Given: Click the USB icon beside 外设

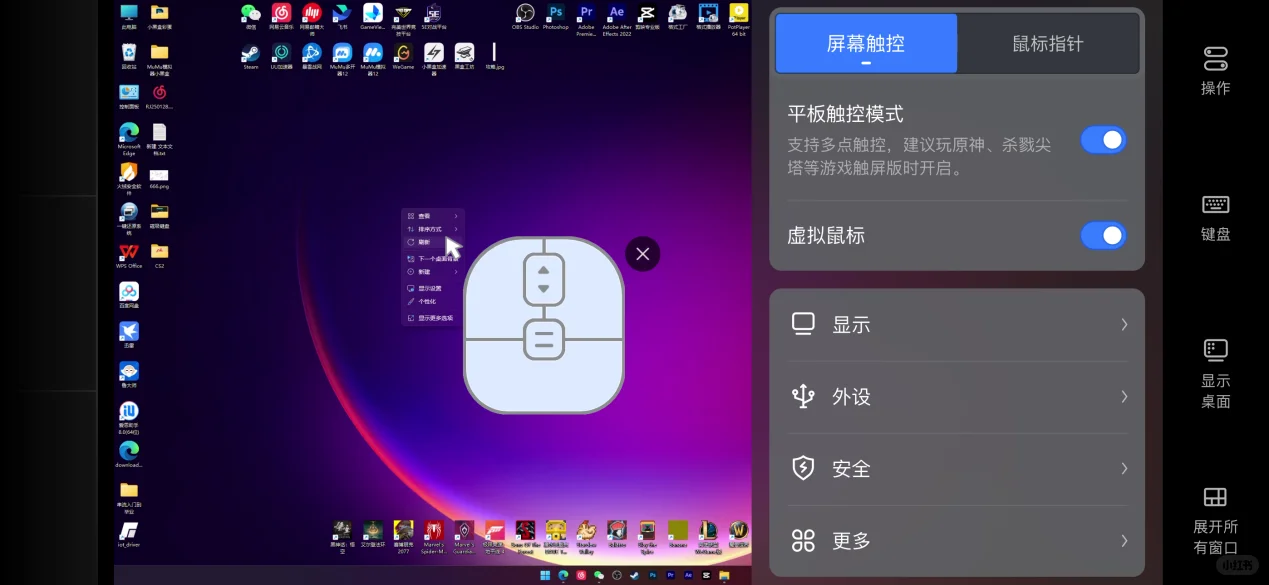Looking at the screenshot, I should (x=803, y=396).
